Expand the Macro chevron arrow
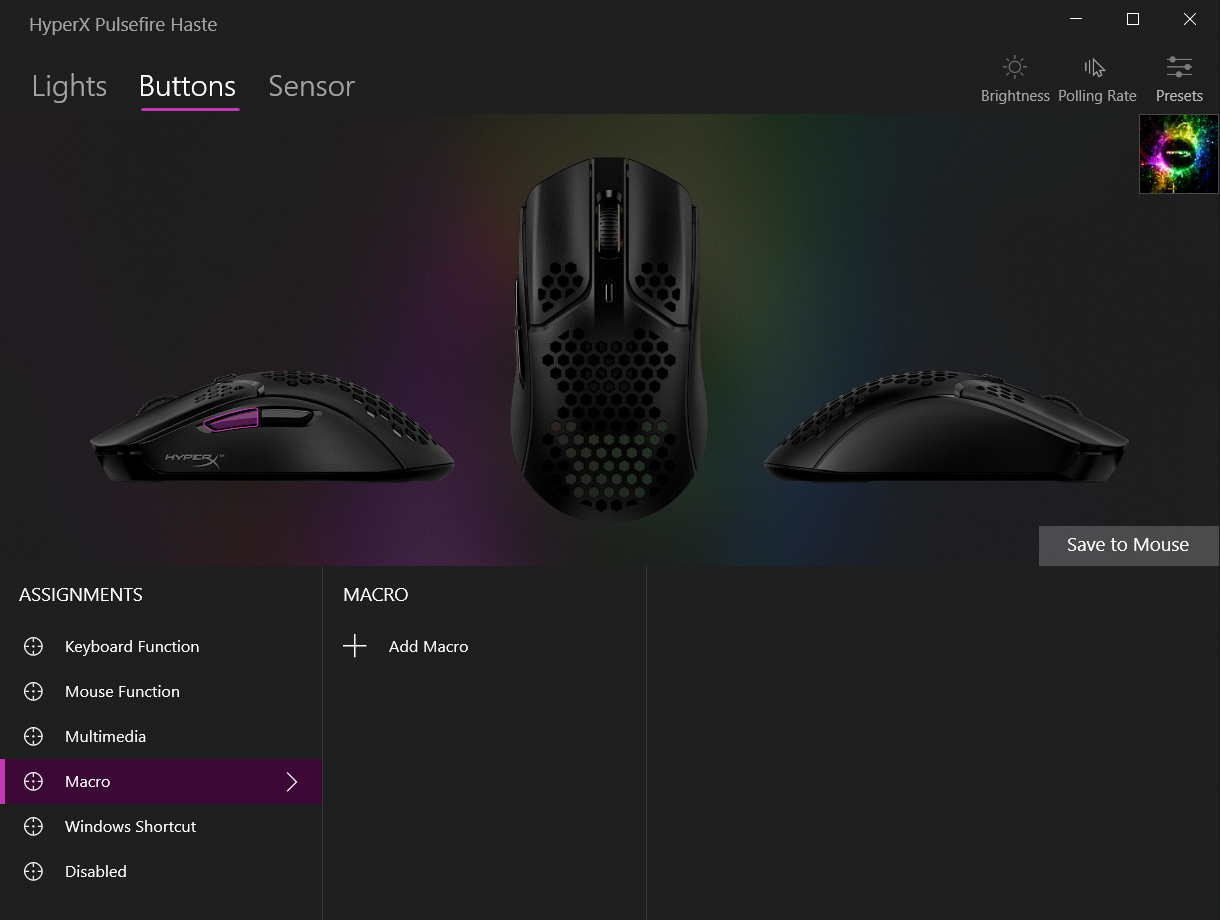This screenshot has width=1220, height=920. click(292, 781)
